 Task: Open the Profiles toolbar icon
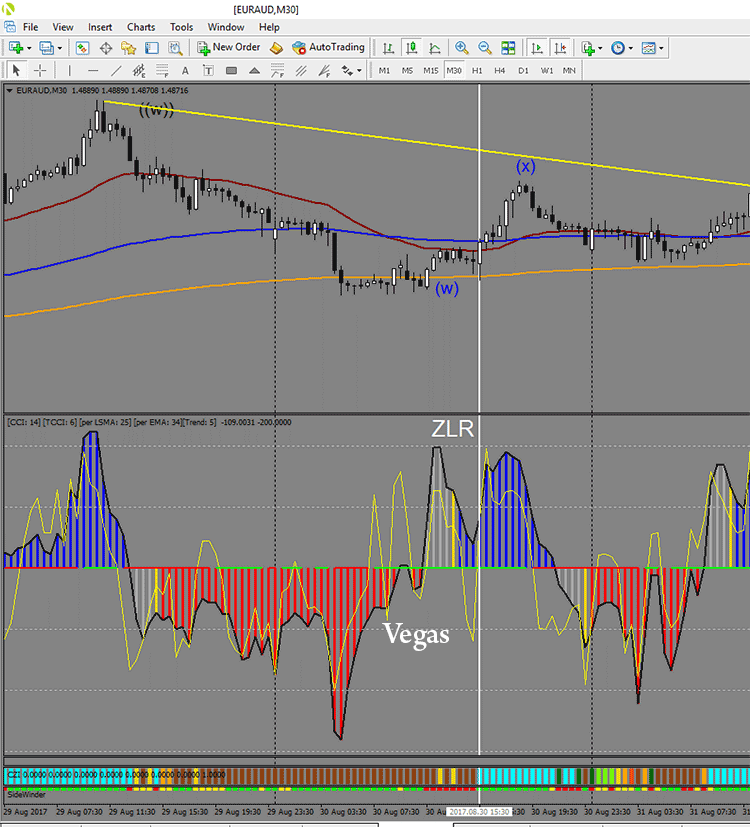coord(46,48)
